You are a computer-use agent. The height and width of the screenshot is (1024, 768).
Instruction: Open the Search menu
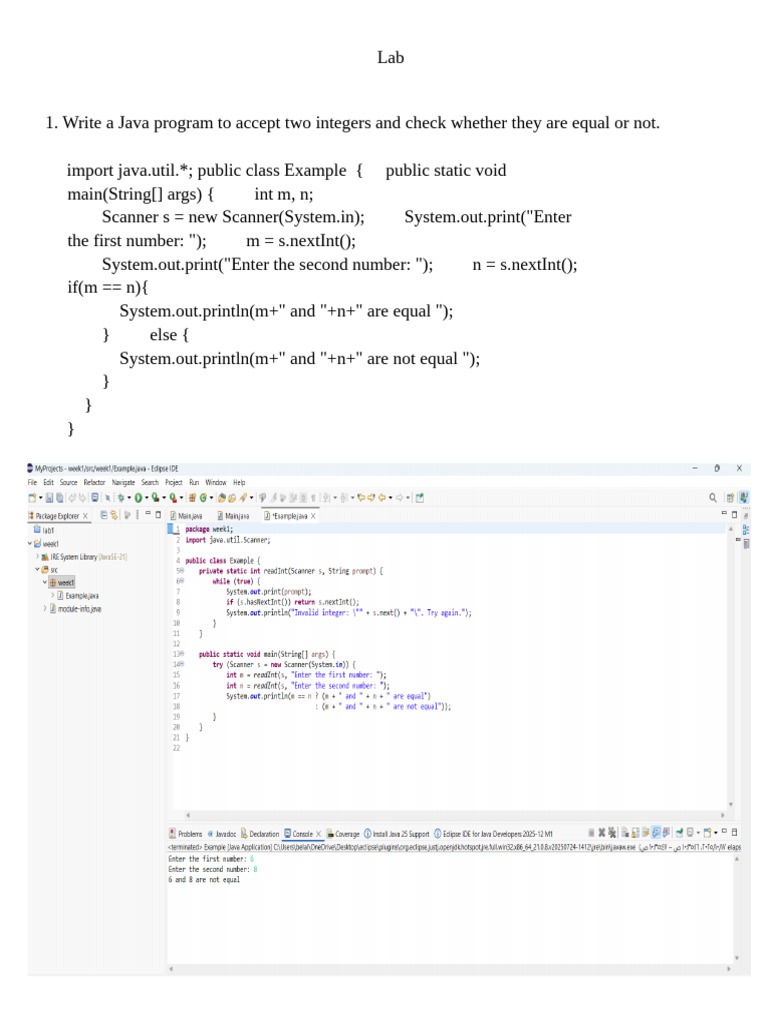tap(150, 483)
